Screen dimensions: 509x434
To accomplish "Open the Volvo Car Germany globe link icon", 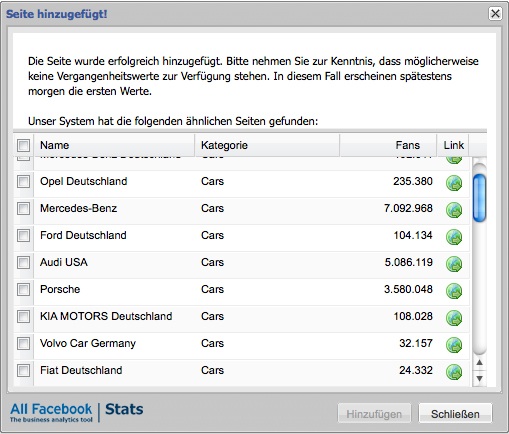I will point(454,345).
